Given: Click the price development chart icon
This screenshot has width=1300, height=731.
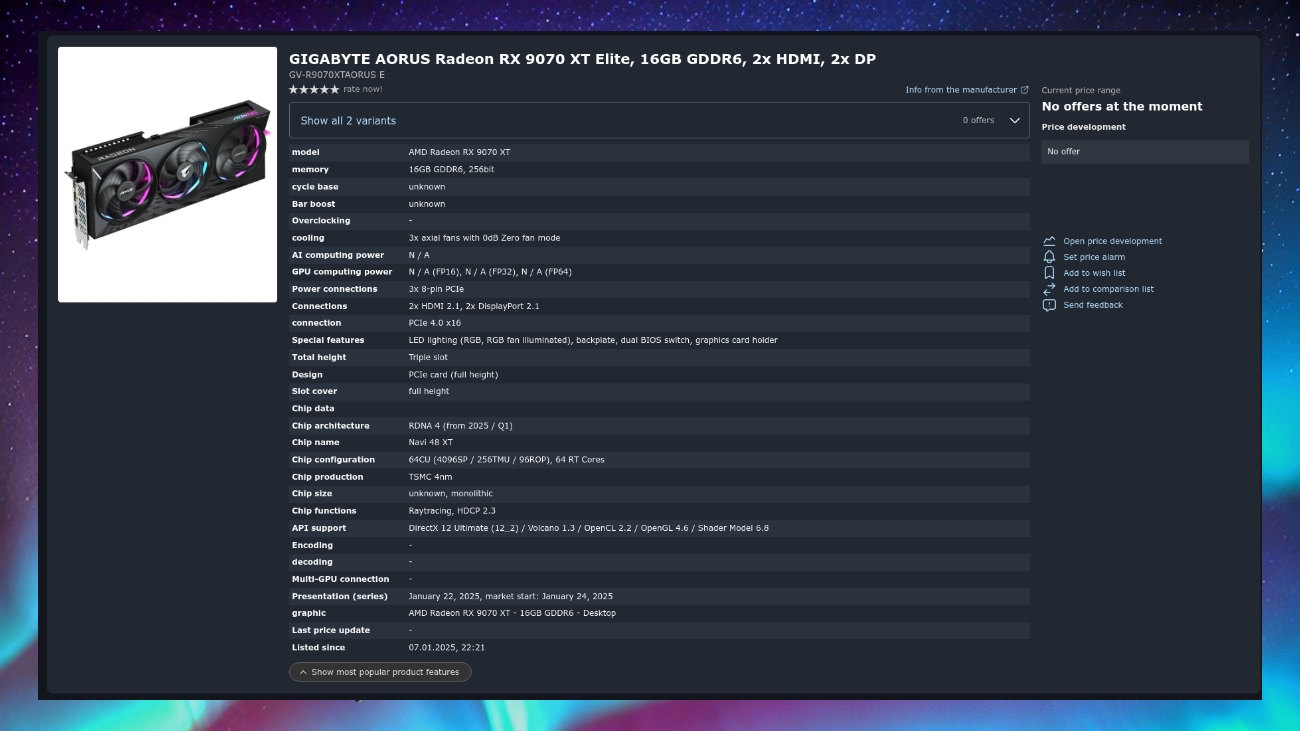Looking at the screenshot, I should 1049,241.
